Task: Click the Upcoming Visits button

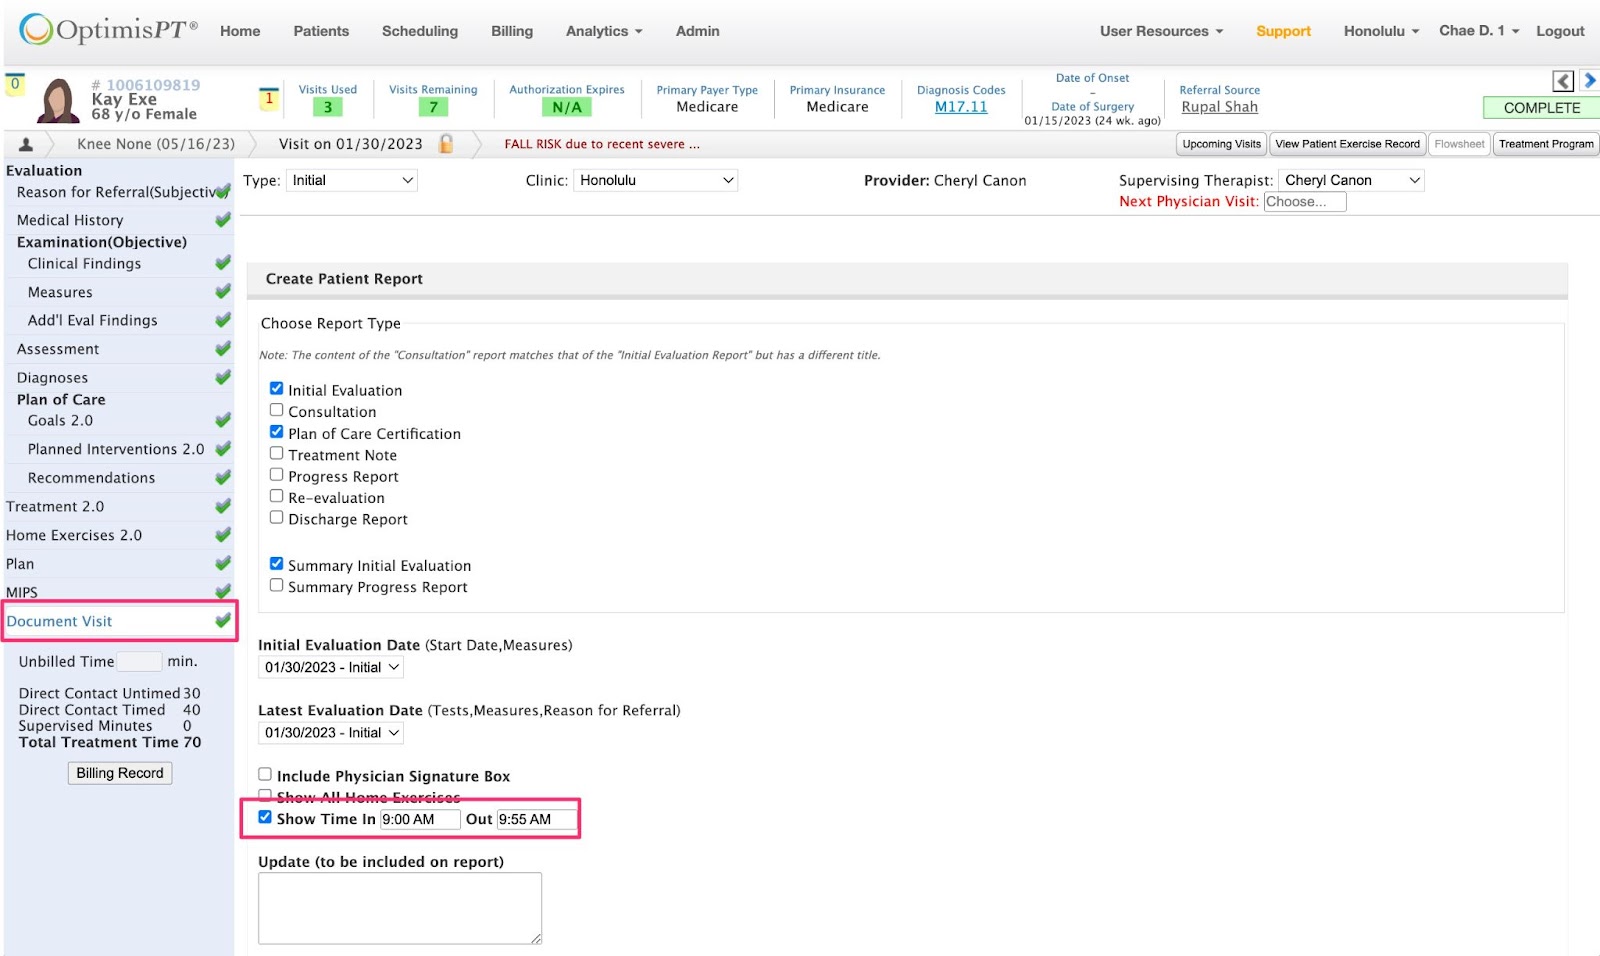Action: pos(1221,144)
